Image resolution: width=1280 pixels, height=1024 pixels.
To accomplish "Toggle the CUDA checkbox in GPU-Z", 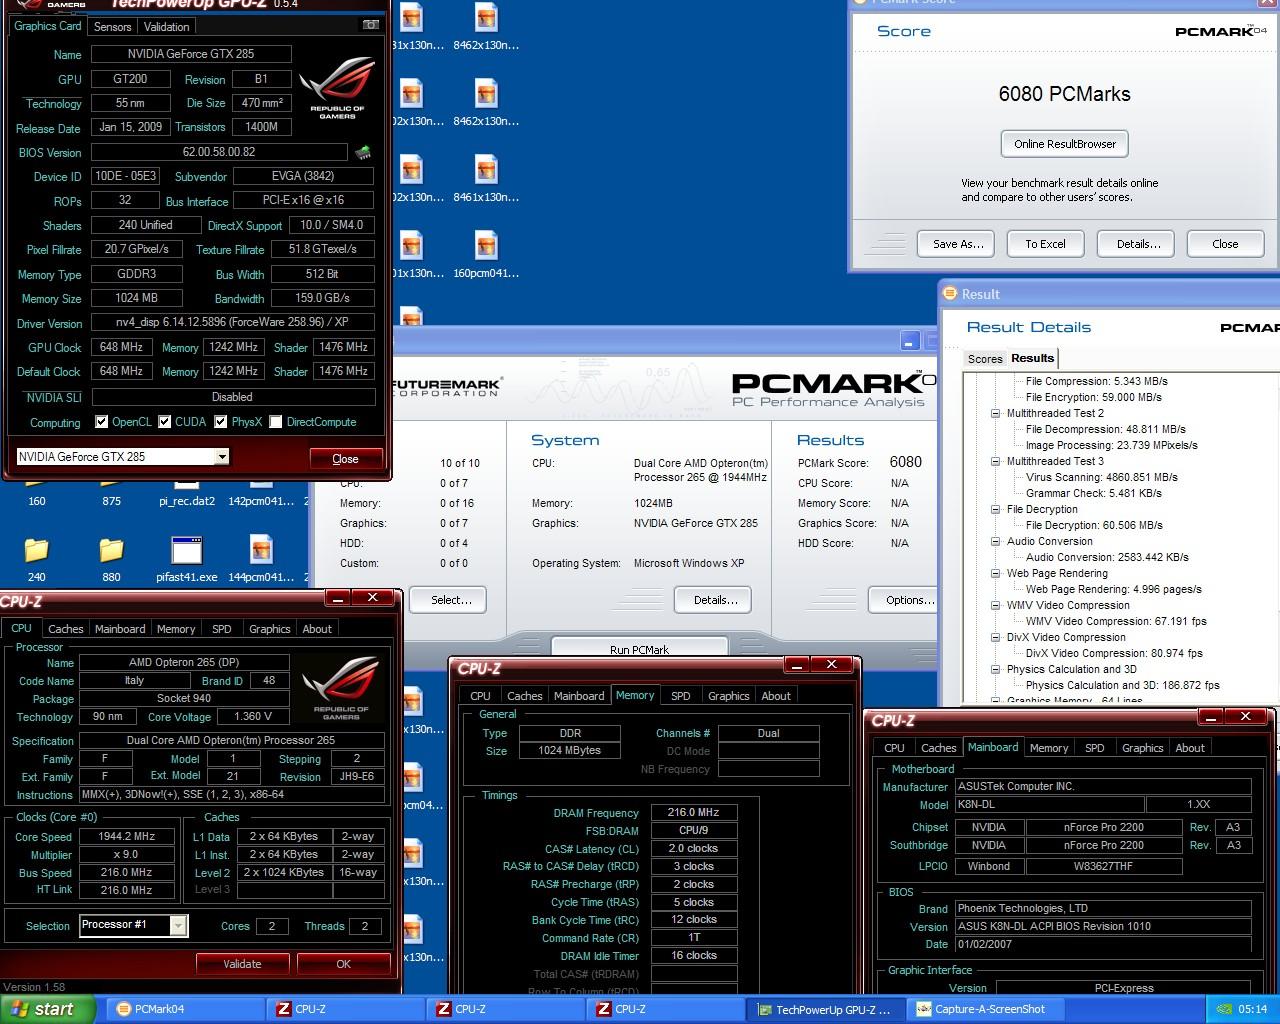I will click(165, 422).
